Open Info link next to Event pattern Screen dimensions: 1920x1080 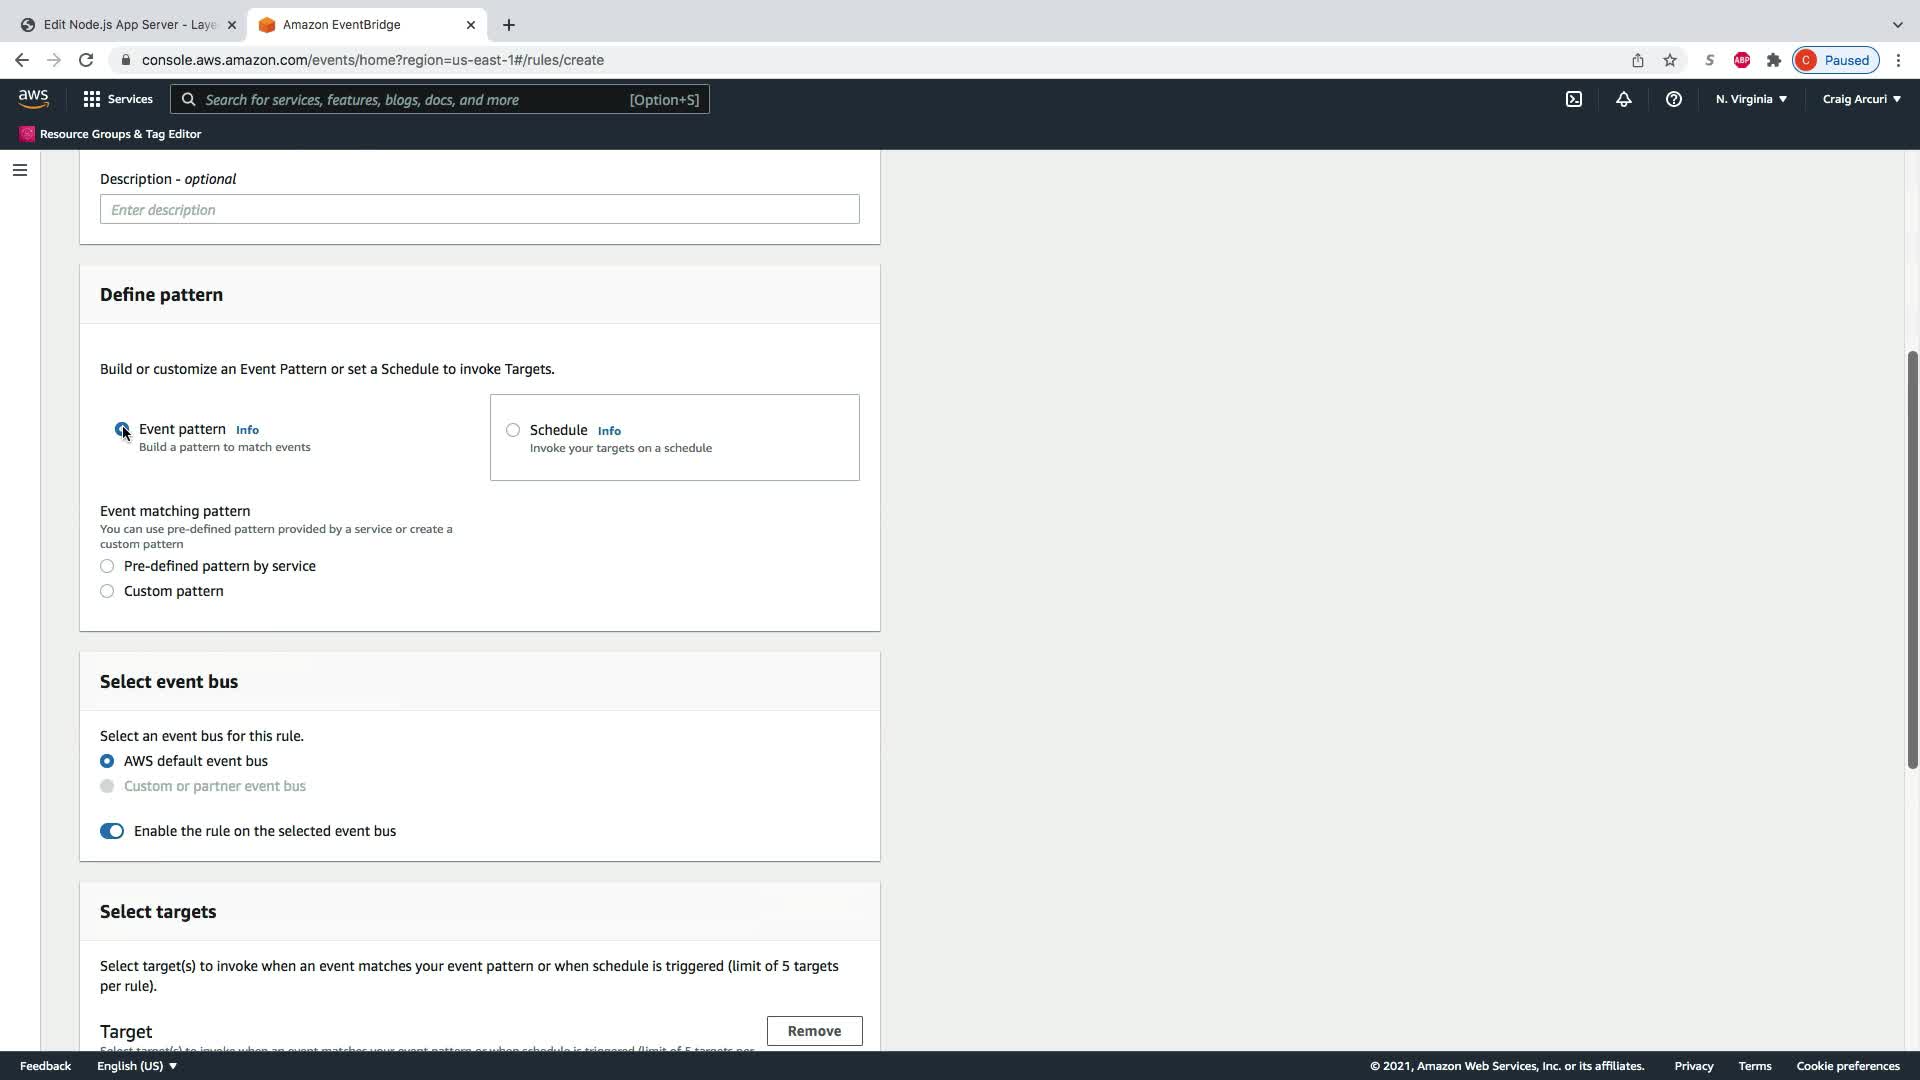(x=247, y=430)
